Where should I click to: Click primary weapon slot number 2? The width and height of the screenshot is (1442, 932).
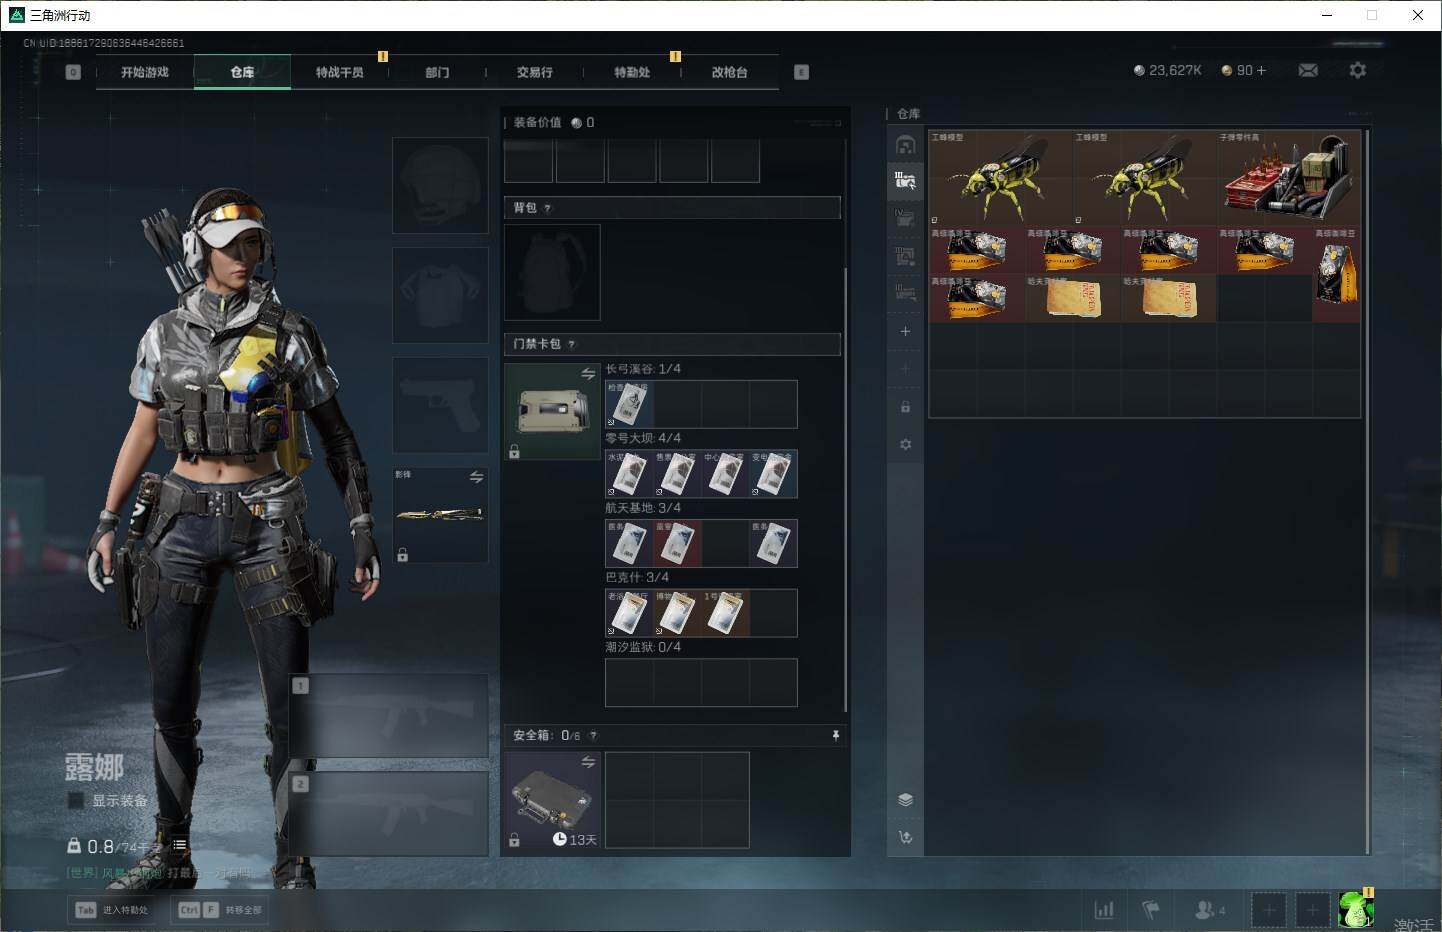pos(389,813)
